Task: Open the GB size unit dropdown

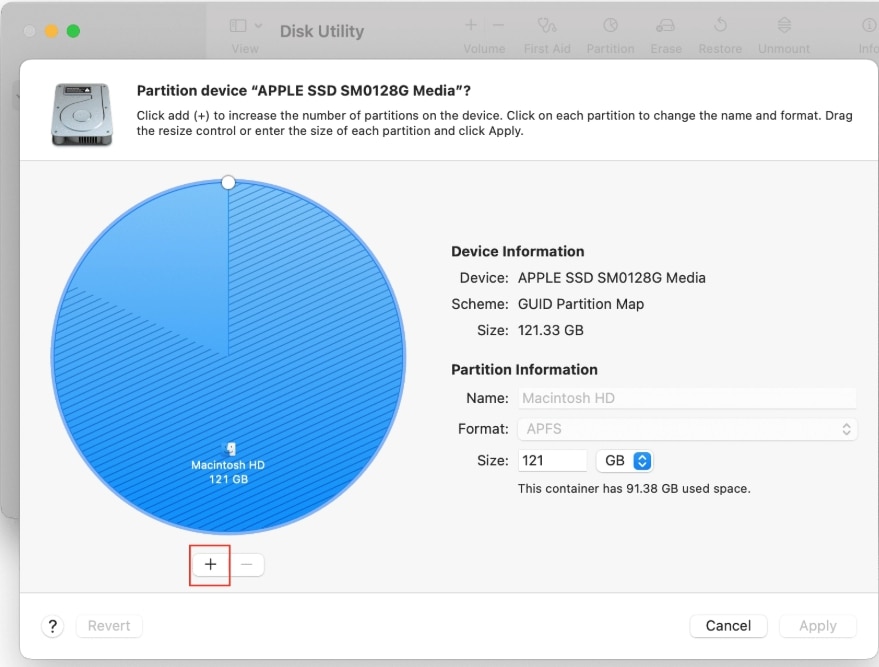Action: (624, 461)
